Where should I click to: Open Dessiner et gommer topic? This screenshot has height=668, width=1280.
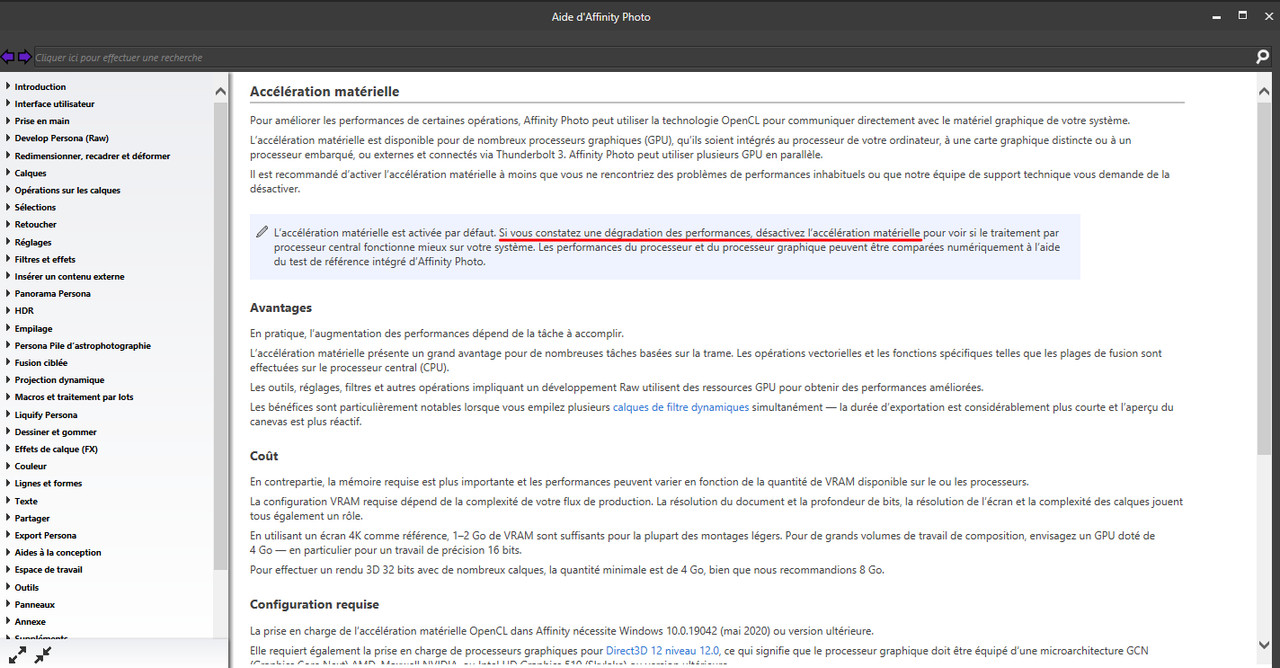tap(56, 432)
